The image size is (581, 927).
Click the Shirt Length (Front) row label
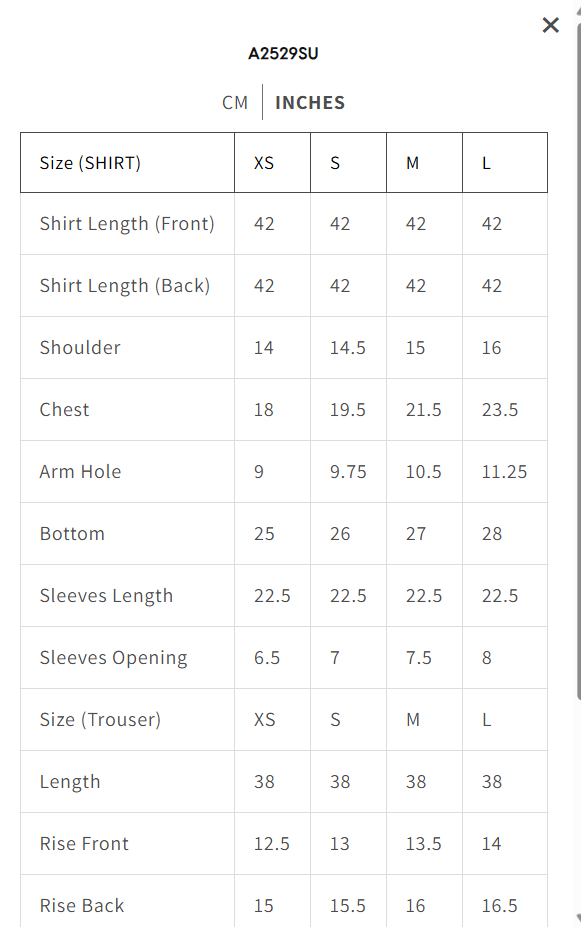coord(127,223)
